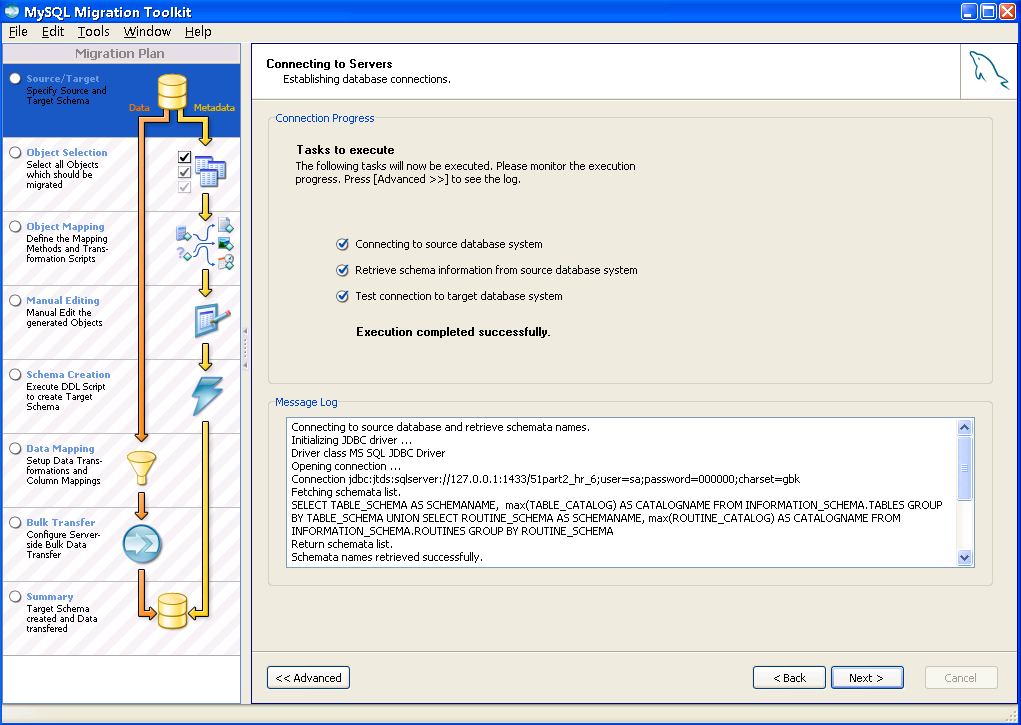Select the Bulk Transfer step radio button
Image resolution: width=1021 pixels, height=725 pixels.
pyautogui.click(x=15, y=522)
